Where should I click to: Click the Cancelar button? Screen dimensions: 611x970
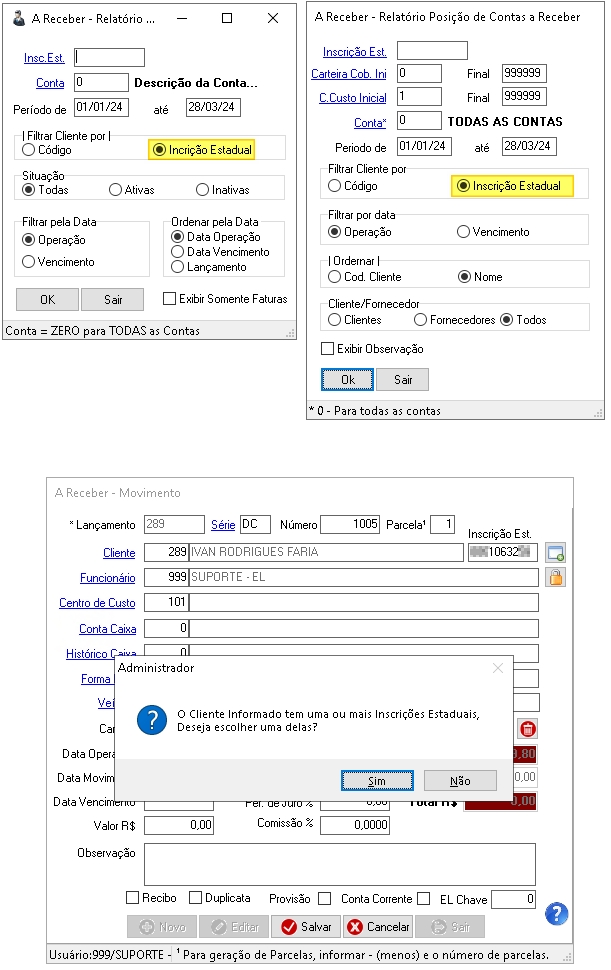(x=378, y=927)
